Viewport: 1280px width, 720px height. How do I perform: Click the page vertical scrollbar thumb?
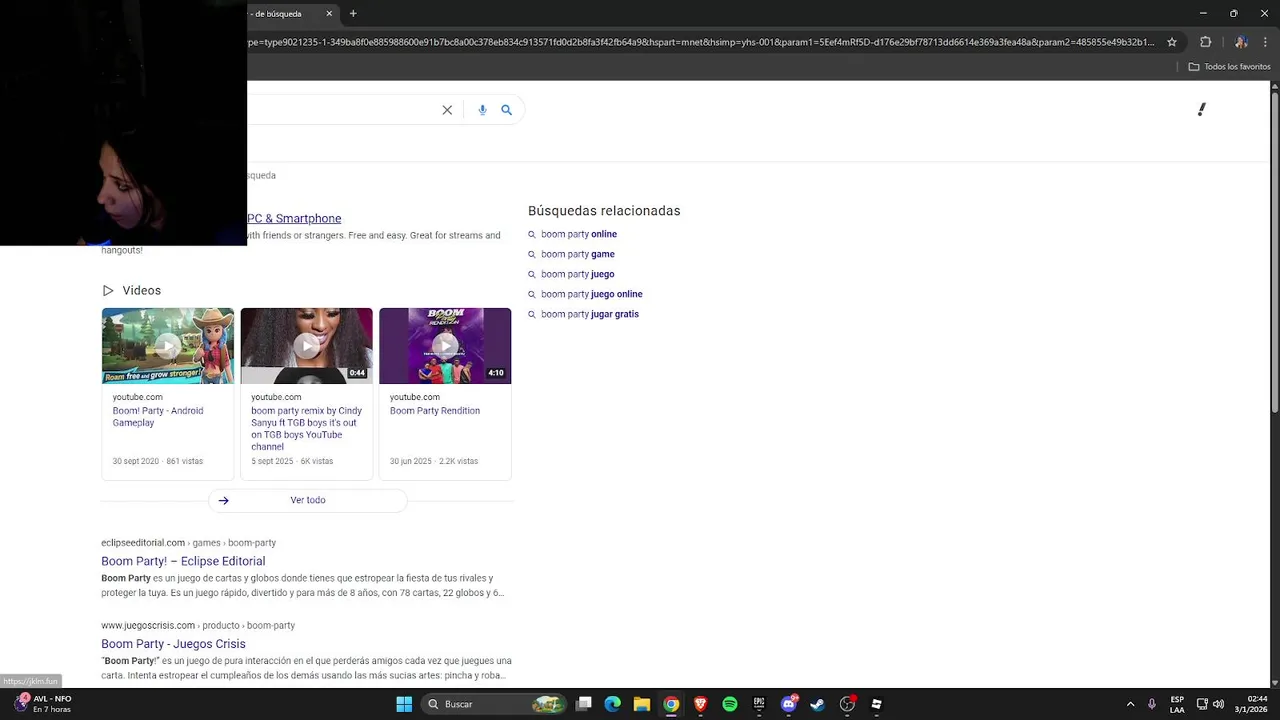[x=1275, y=250]
